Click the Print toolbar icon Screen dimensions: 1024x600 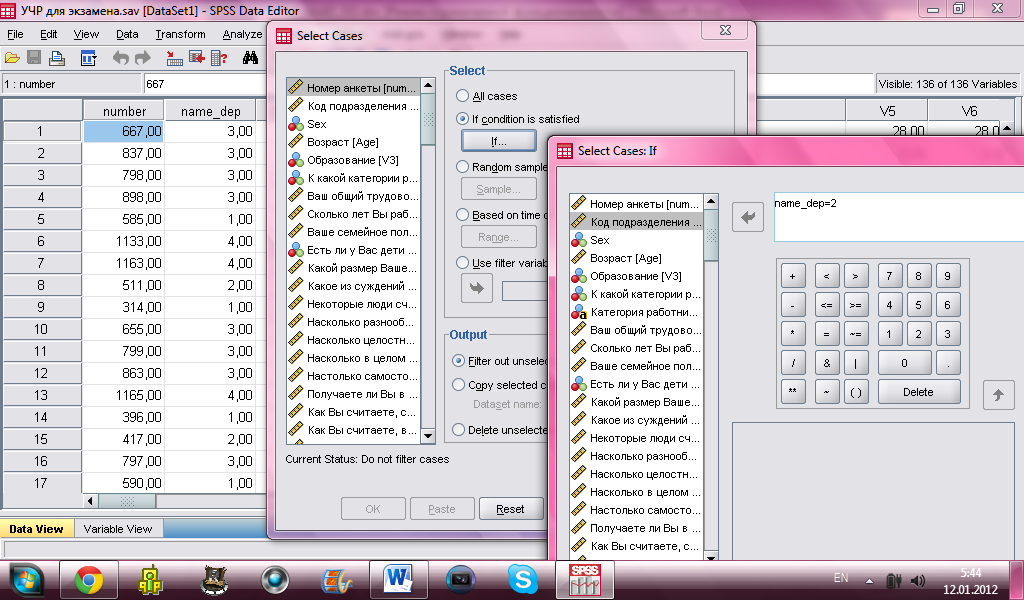57,58
